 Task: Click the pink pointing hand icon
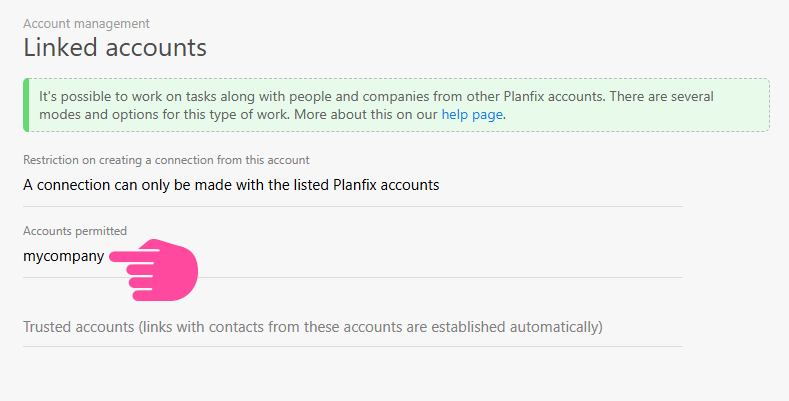pyautogui.click(x=160, y=269)
